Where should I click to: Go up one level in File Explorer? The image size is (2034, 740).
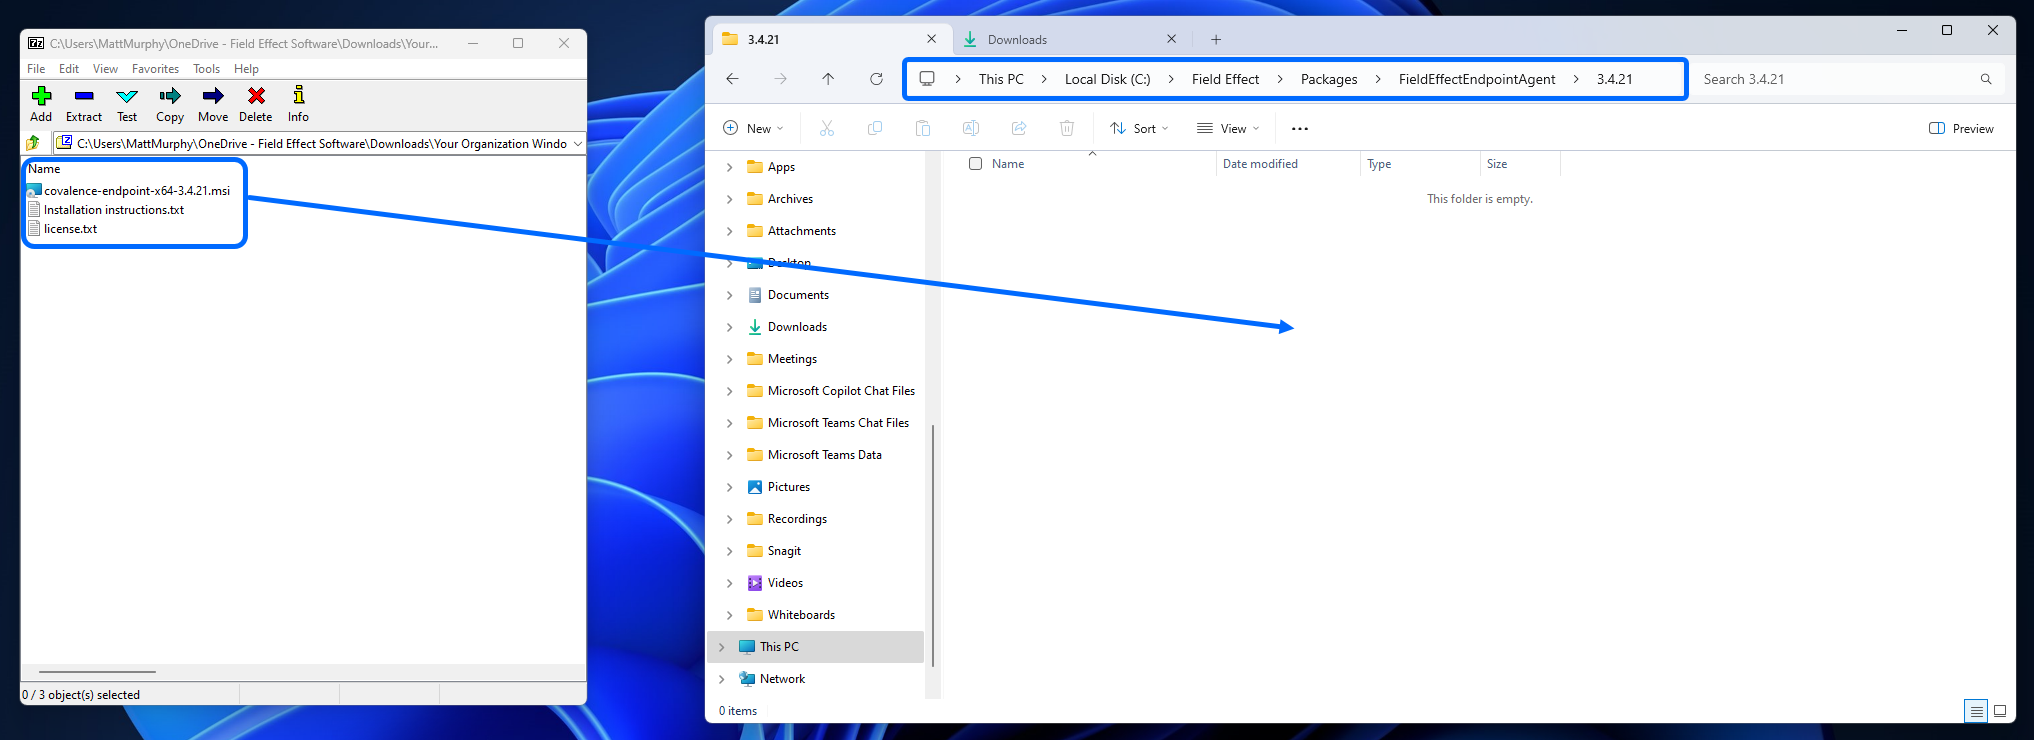828,79
